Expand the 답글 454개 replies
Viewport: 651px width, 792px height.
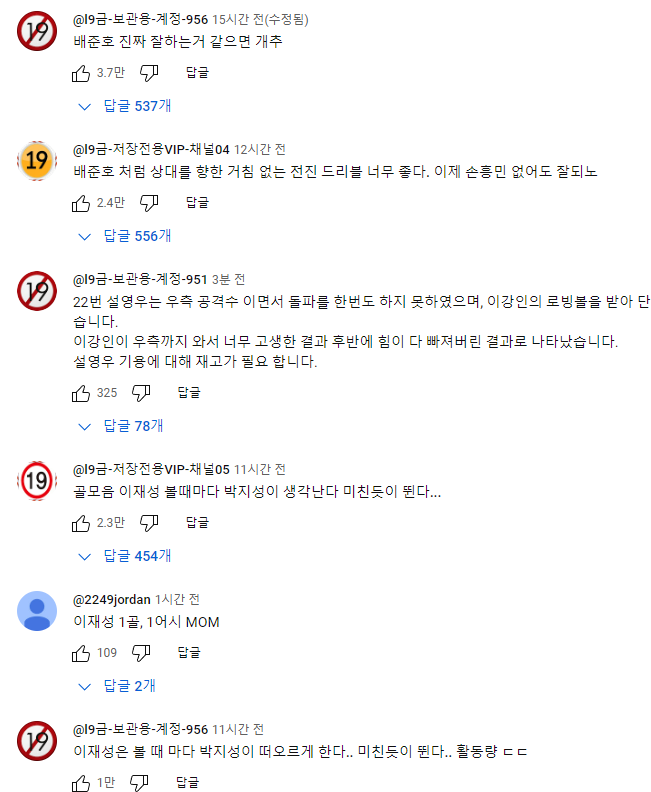pyautogui.click(x=125, y=556)
